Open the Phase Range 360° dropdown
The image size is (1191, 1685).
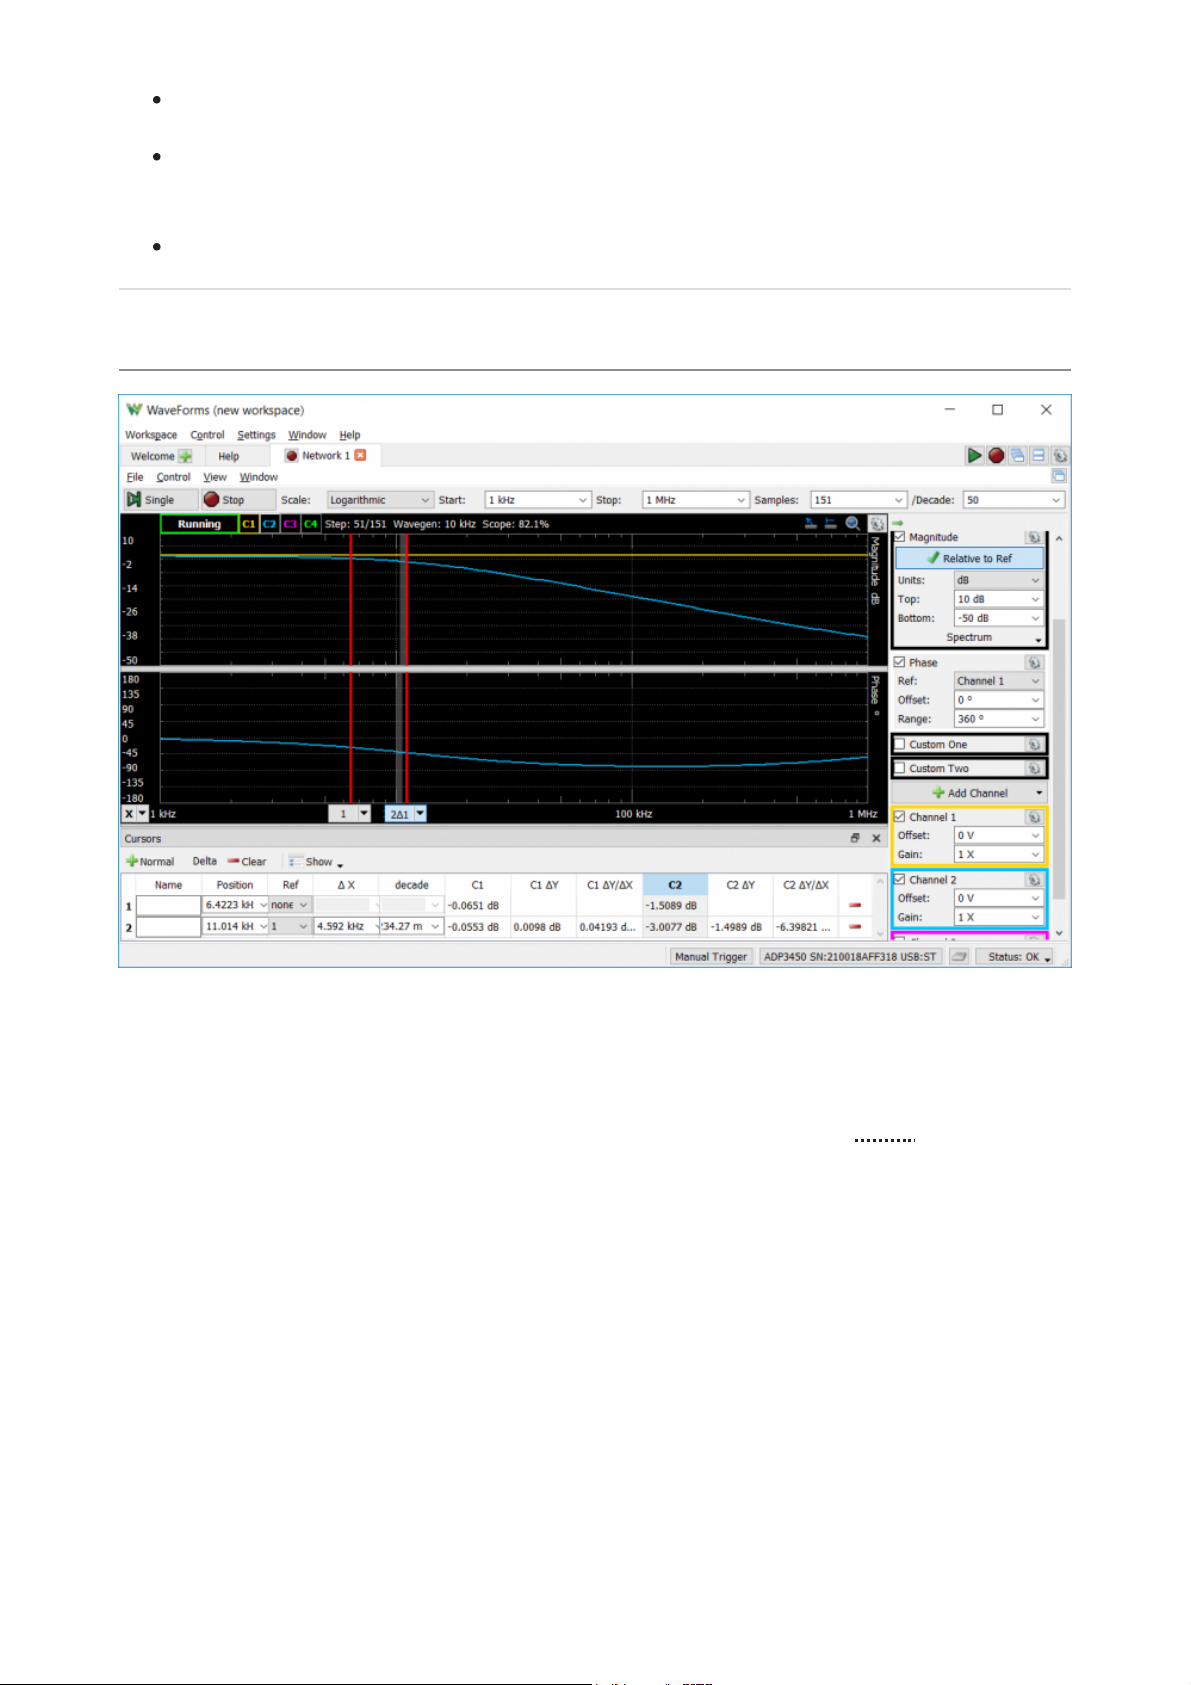[999, 719]
